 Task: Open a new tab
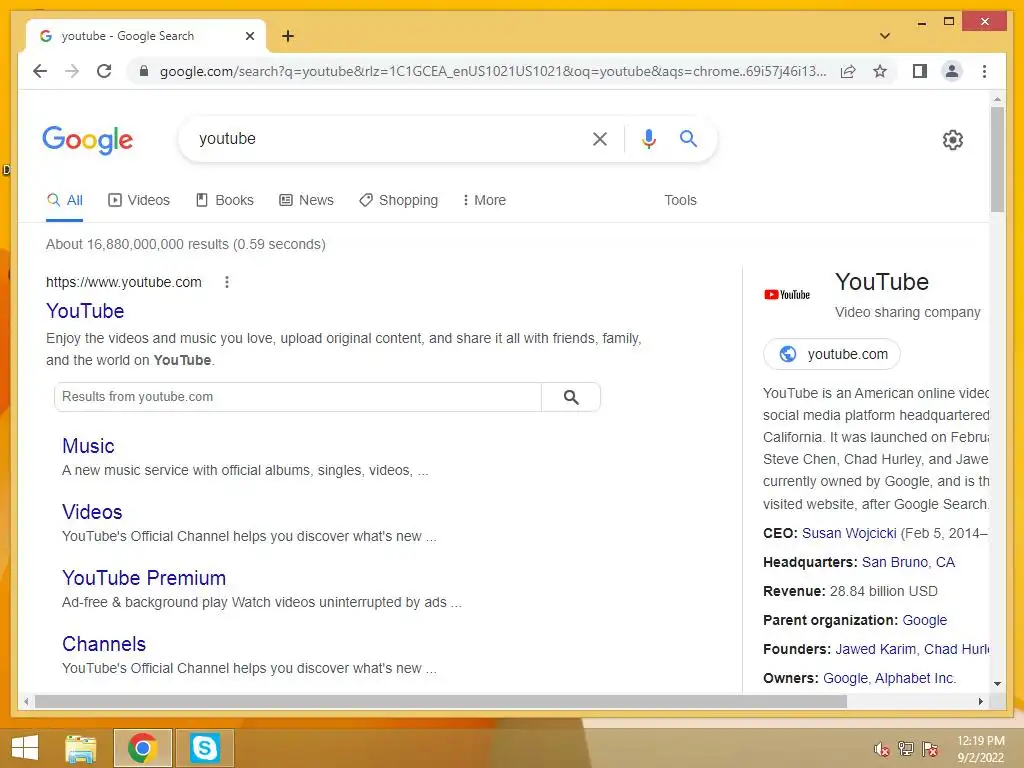click(x=288, y=36)
